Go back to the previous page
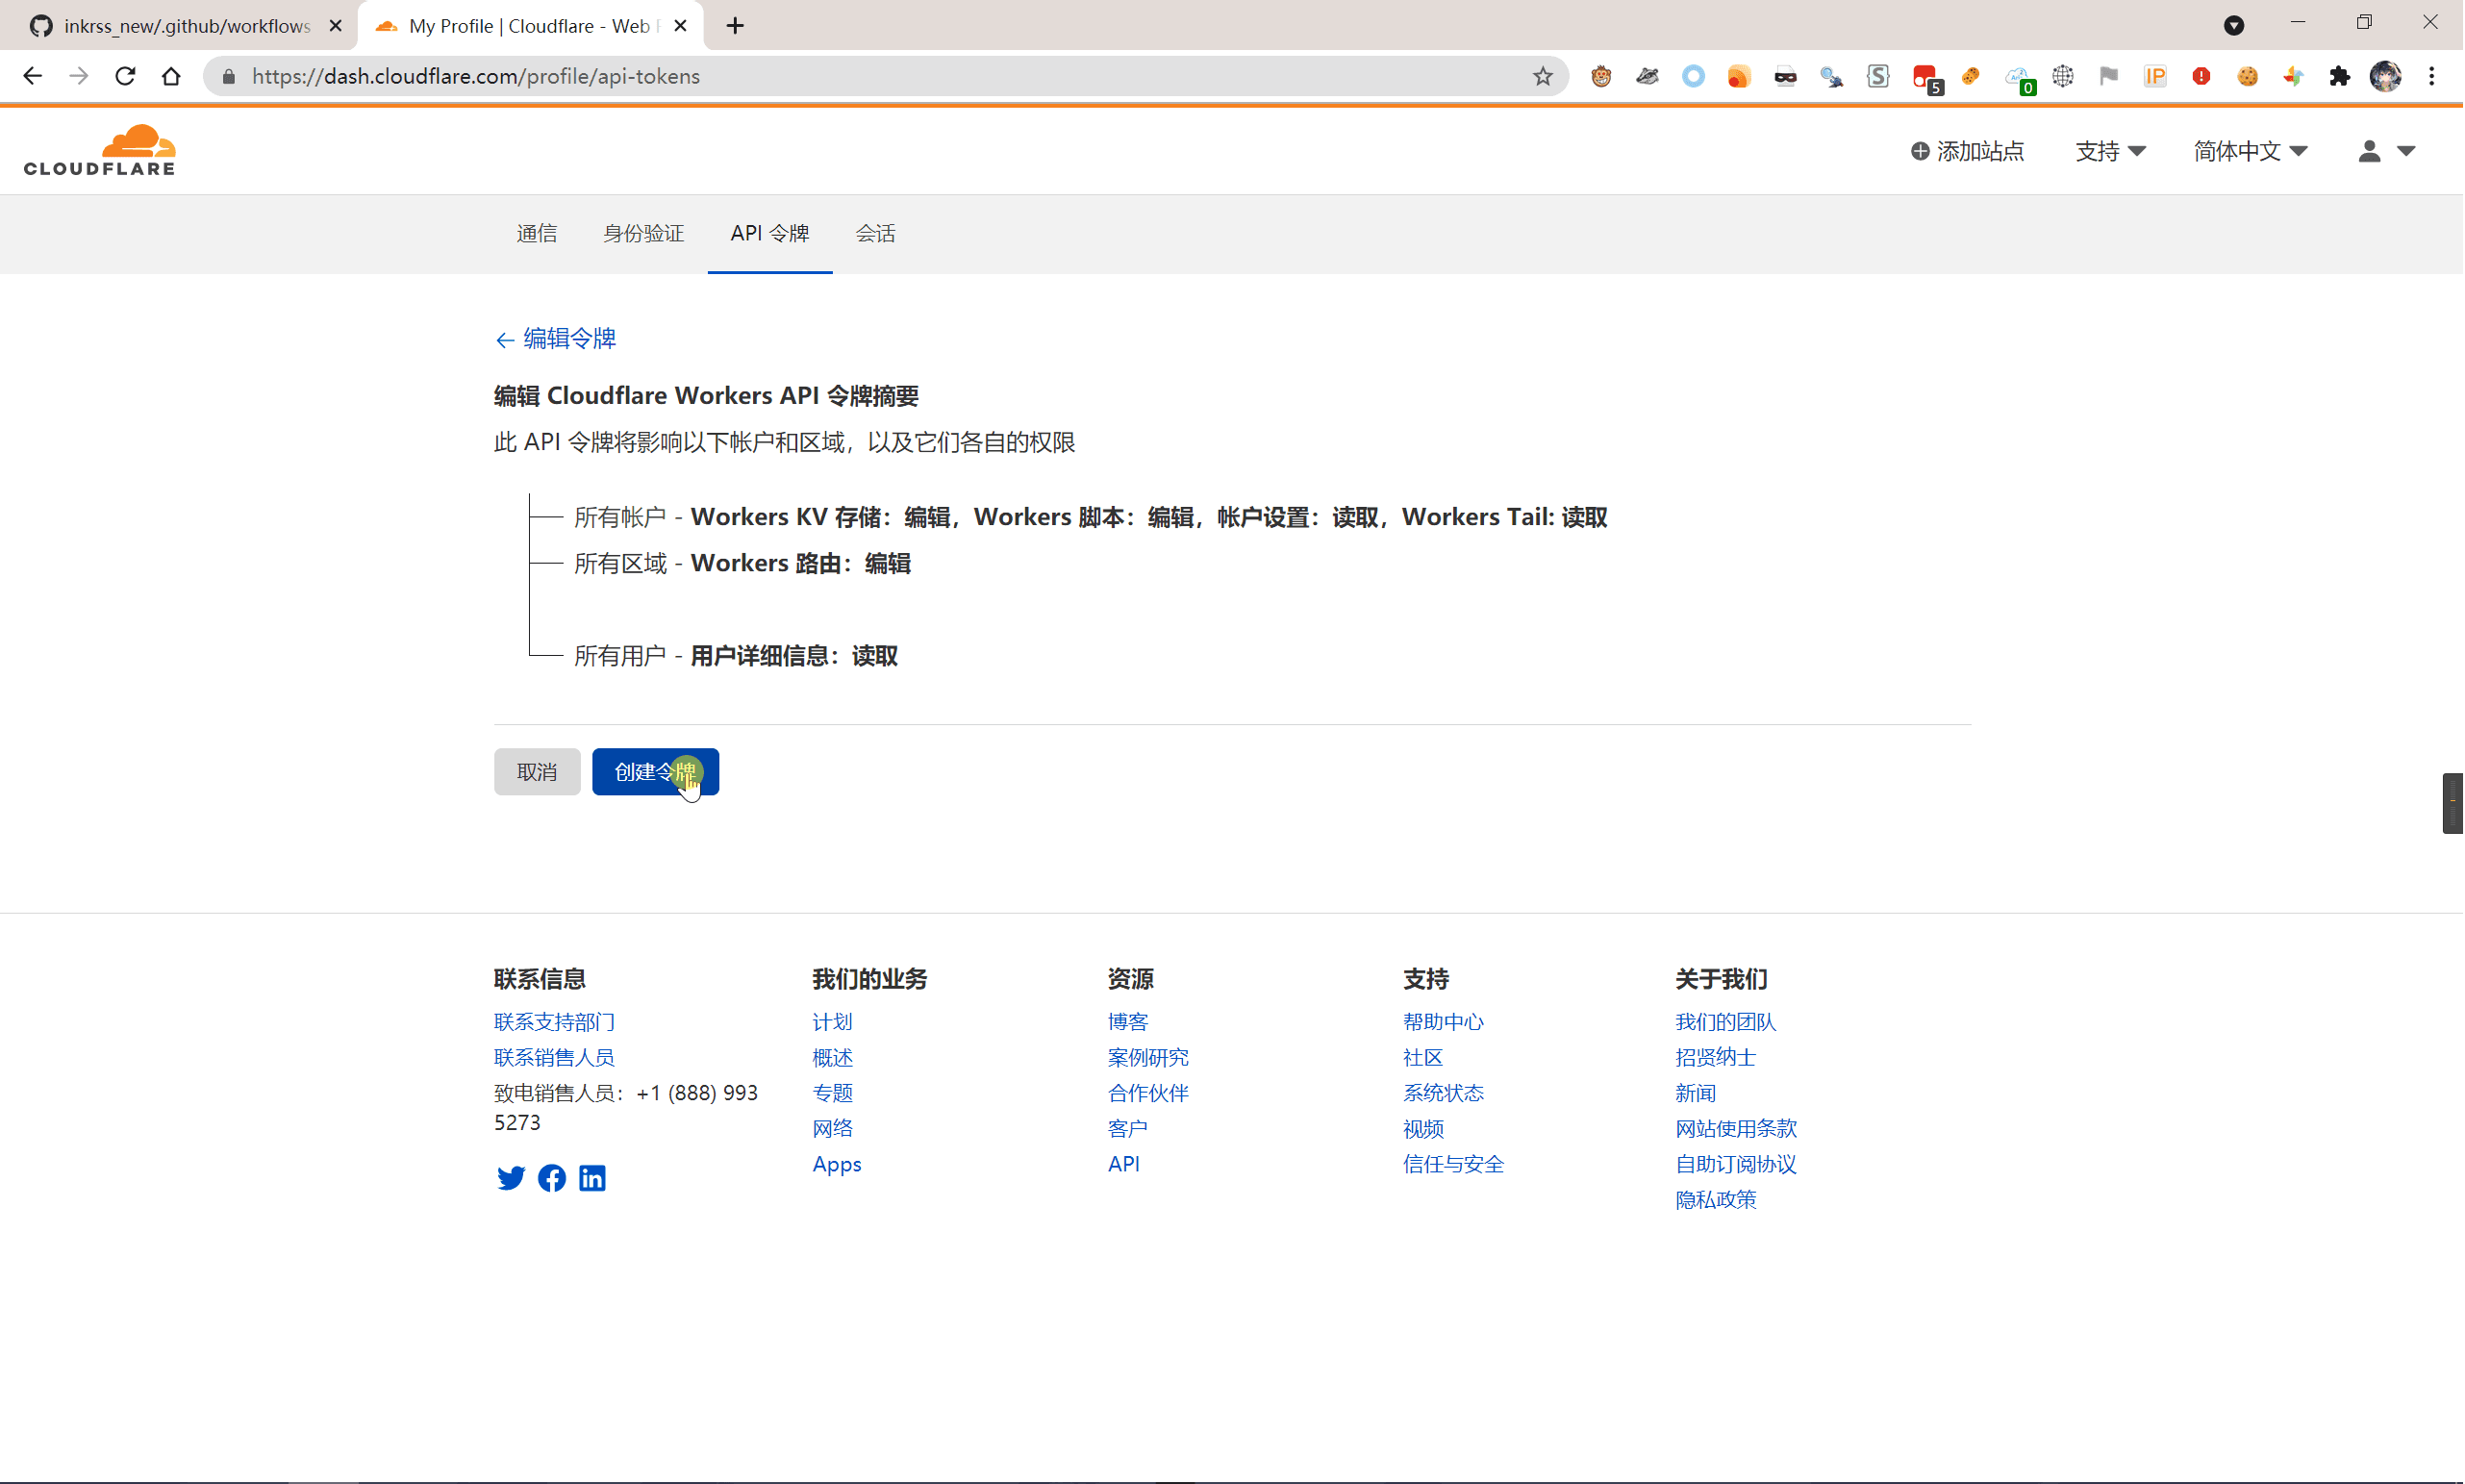The image size is (2465, 1484). point(32,76)
